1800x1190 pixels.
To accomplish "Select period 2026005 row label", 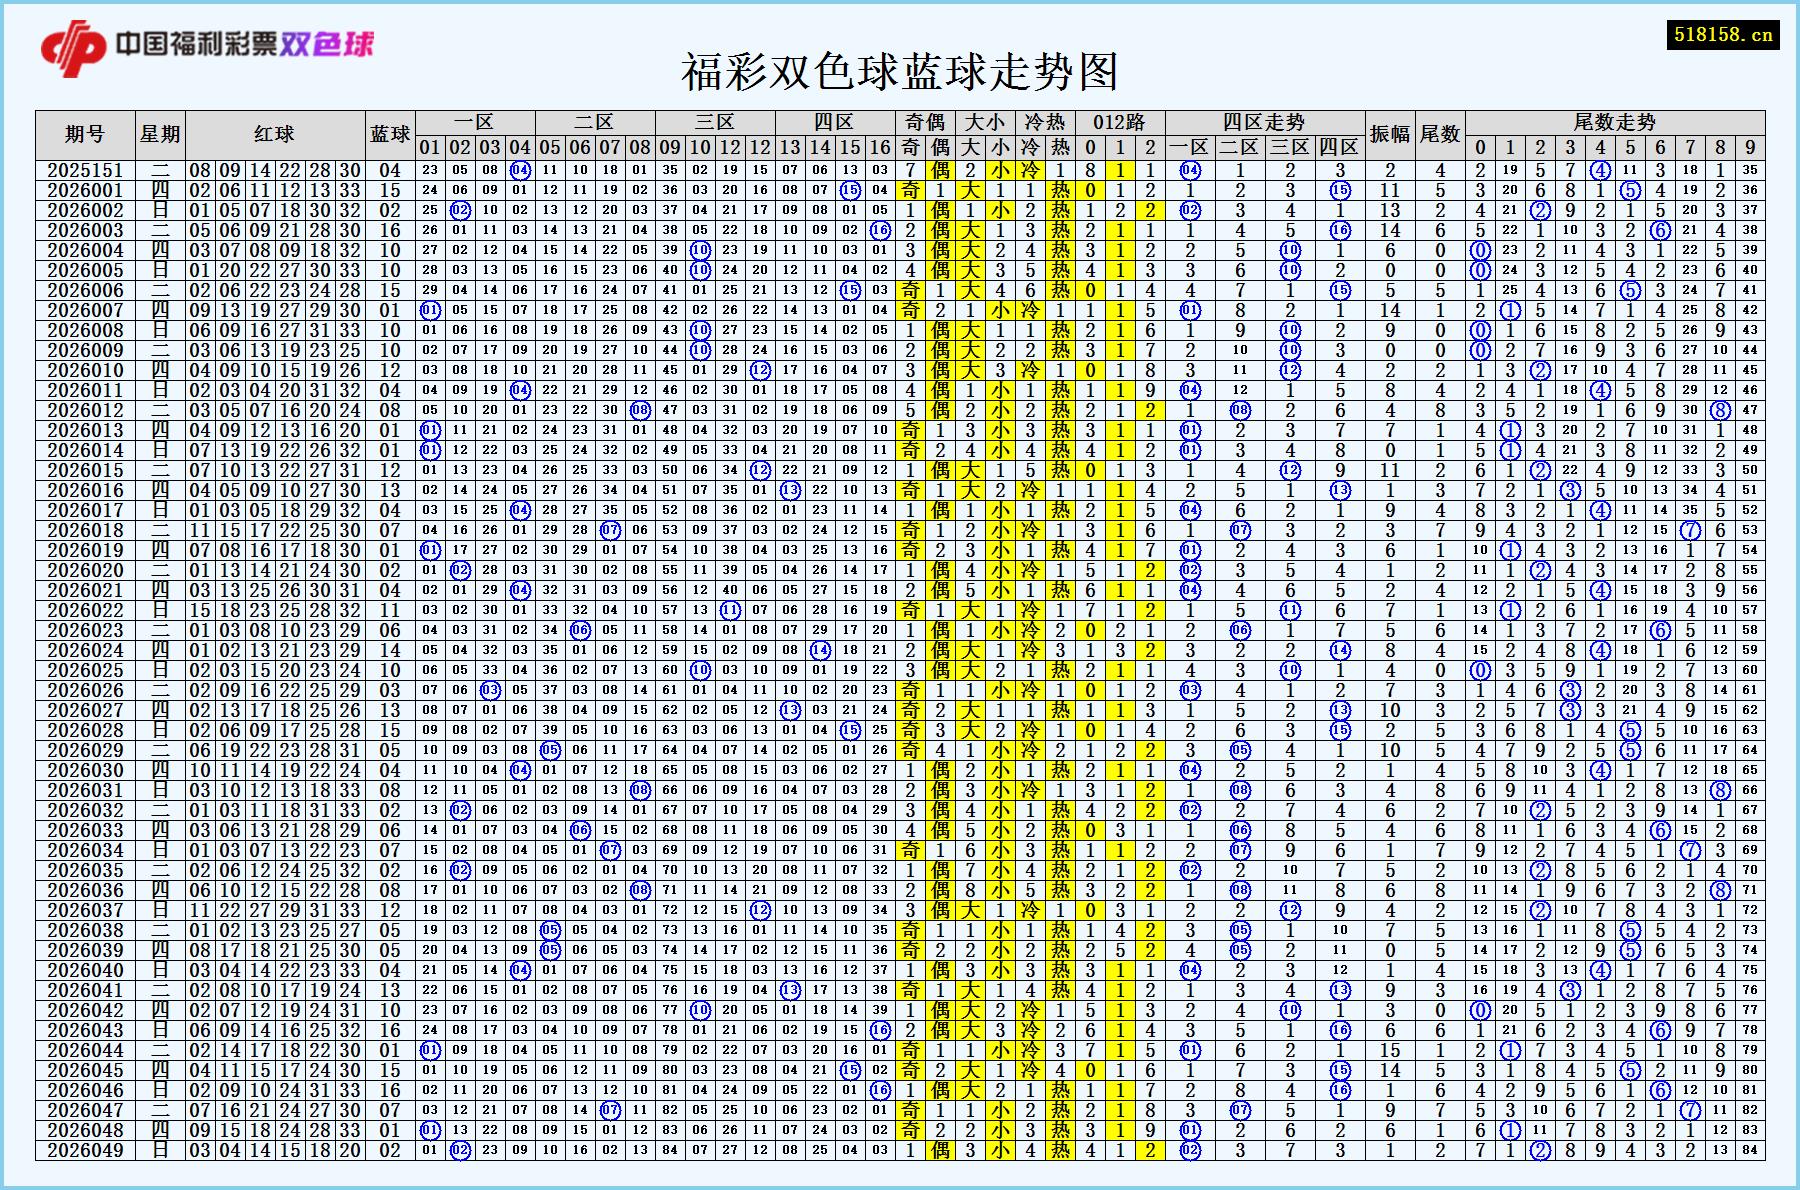I will coord(85,270).
